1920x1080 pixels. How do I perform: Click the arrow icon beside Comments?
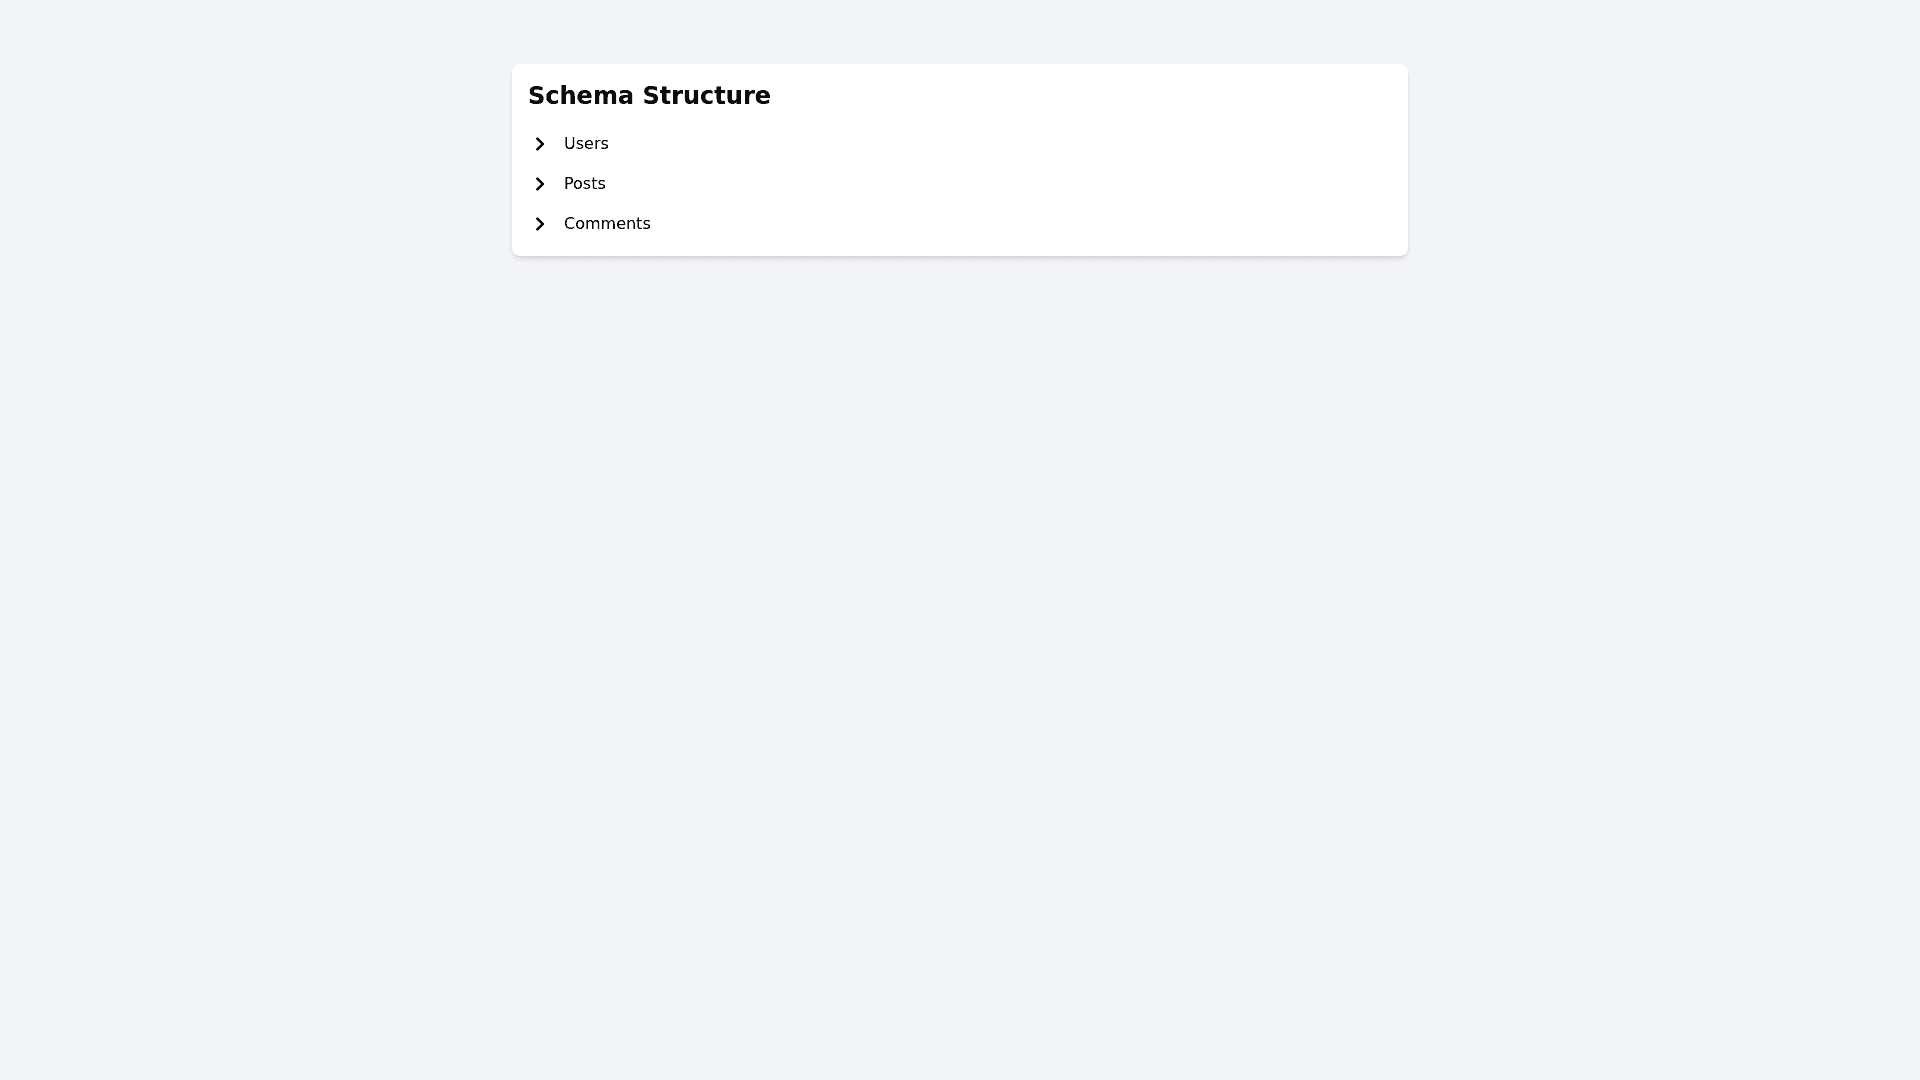click(539, 224)
